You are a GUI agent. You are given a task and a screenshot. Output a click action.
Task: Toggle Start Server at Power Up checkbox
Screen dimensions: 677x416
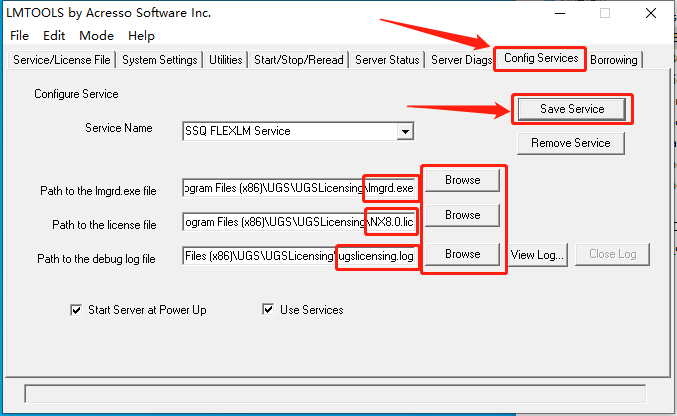pos(76,310)
